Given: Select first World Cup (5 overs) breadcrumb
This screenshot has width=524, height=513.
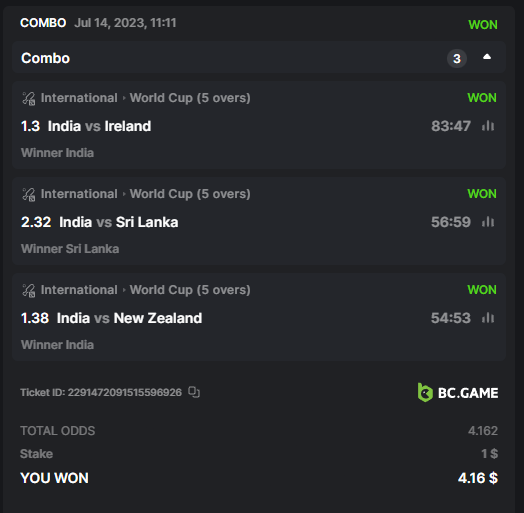Looking at the screenshot, I should coord(190,98).
